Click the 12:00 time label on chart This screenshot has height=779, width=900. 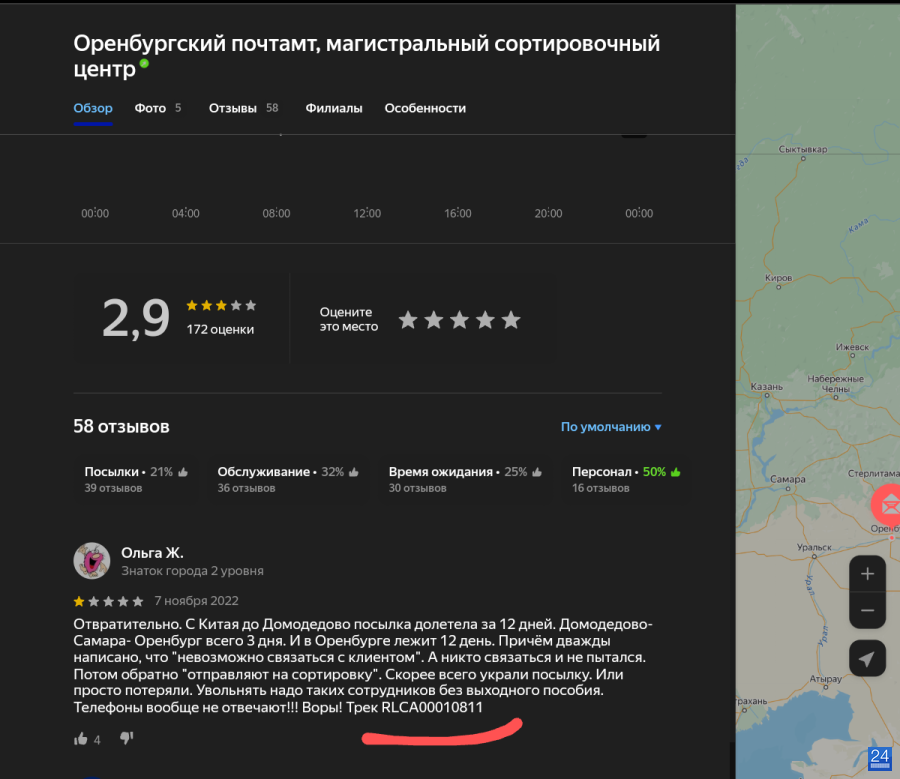[367, 214]
